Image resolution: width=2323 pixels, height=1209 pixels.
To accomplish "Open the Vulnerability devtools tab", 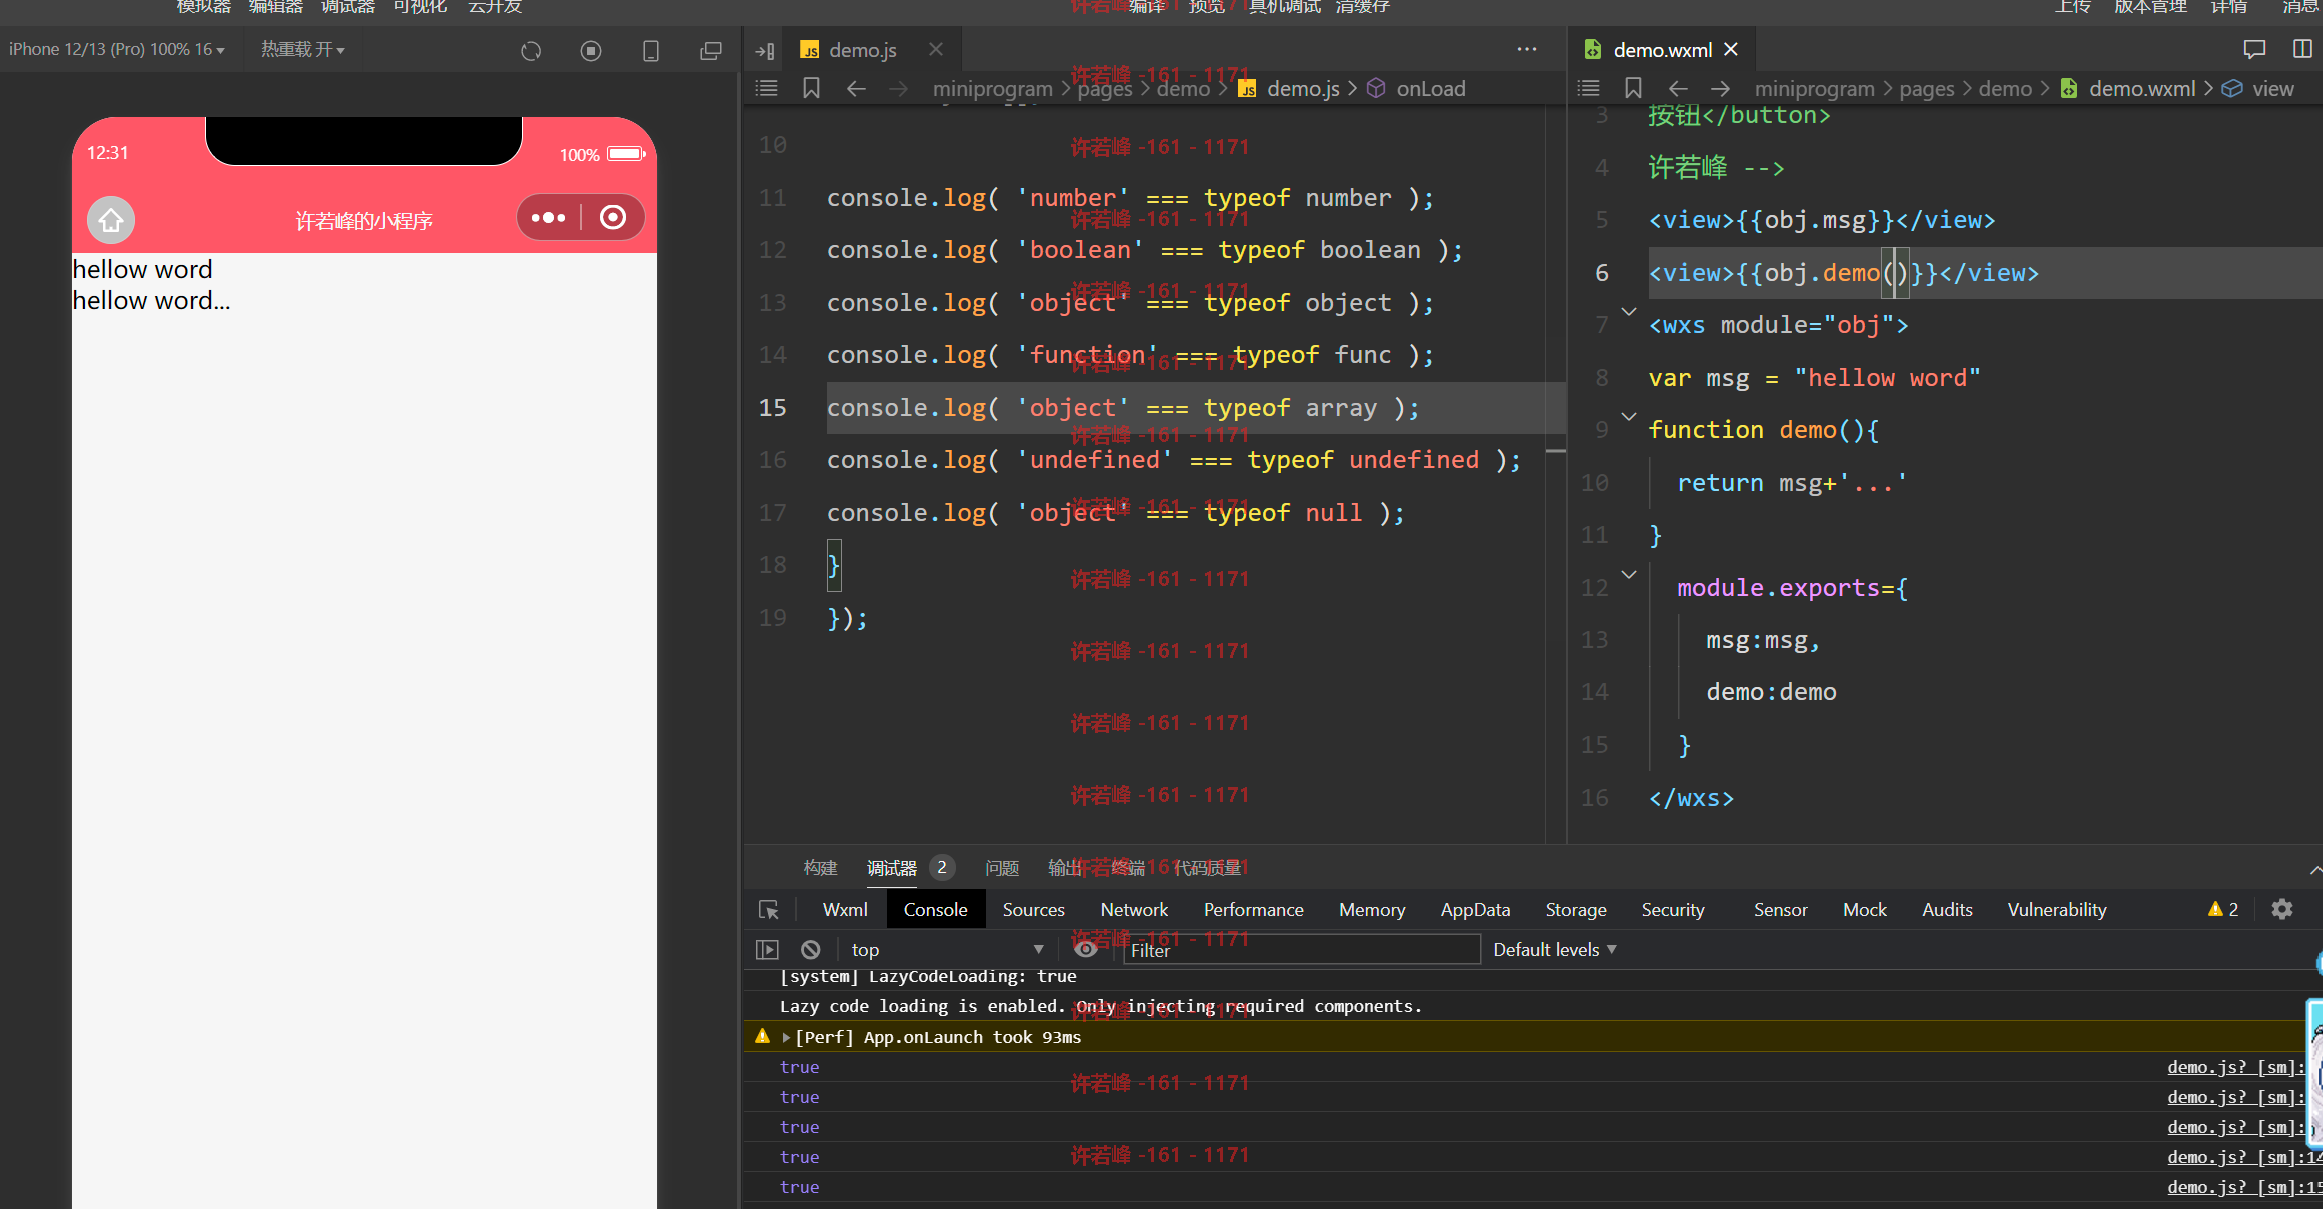I will coord(2057,910).
